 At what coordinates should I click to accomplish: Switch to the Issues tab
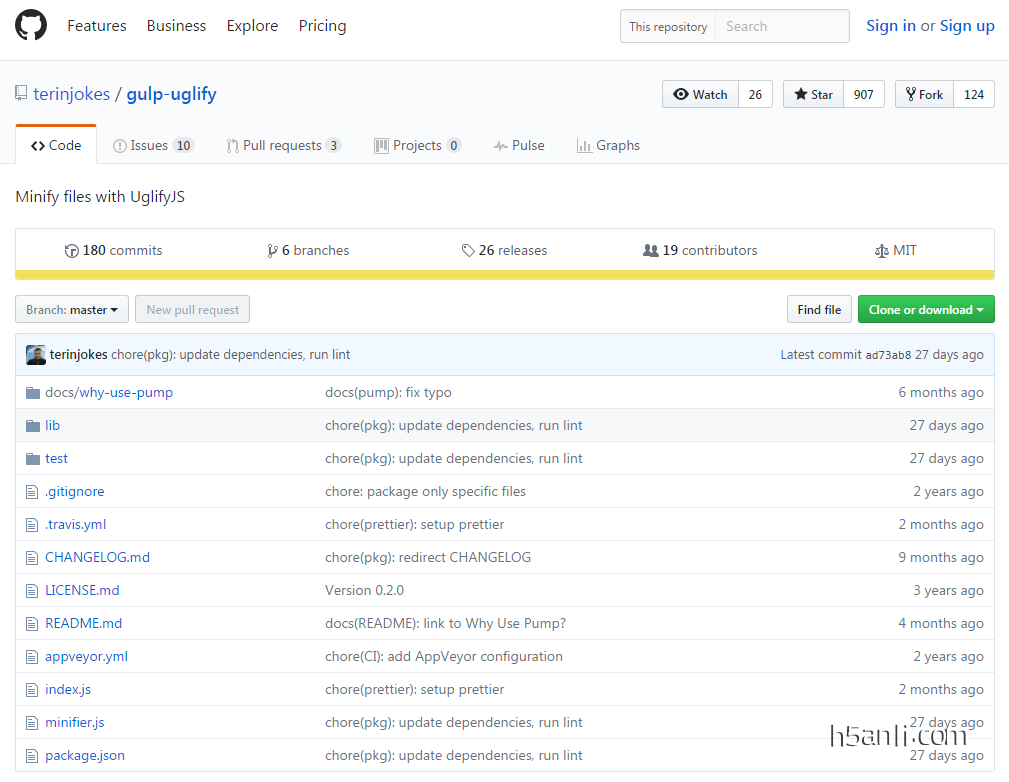coord(153,145)
